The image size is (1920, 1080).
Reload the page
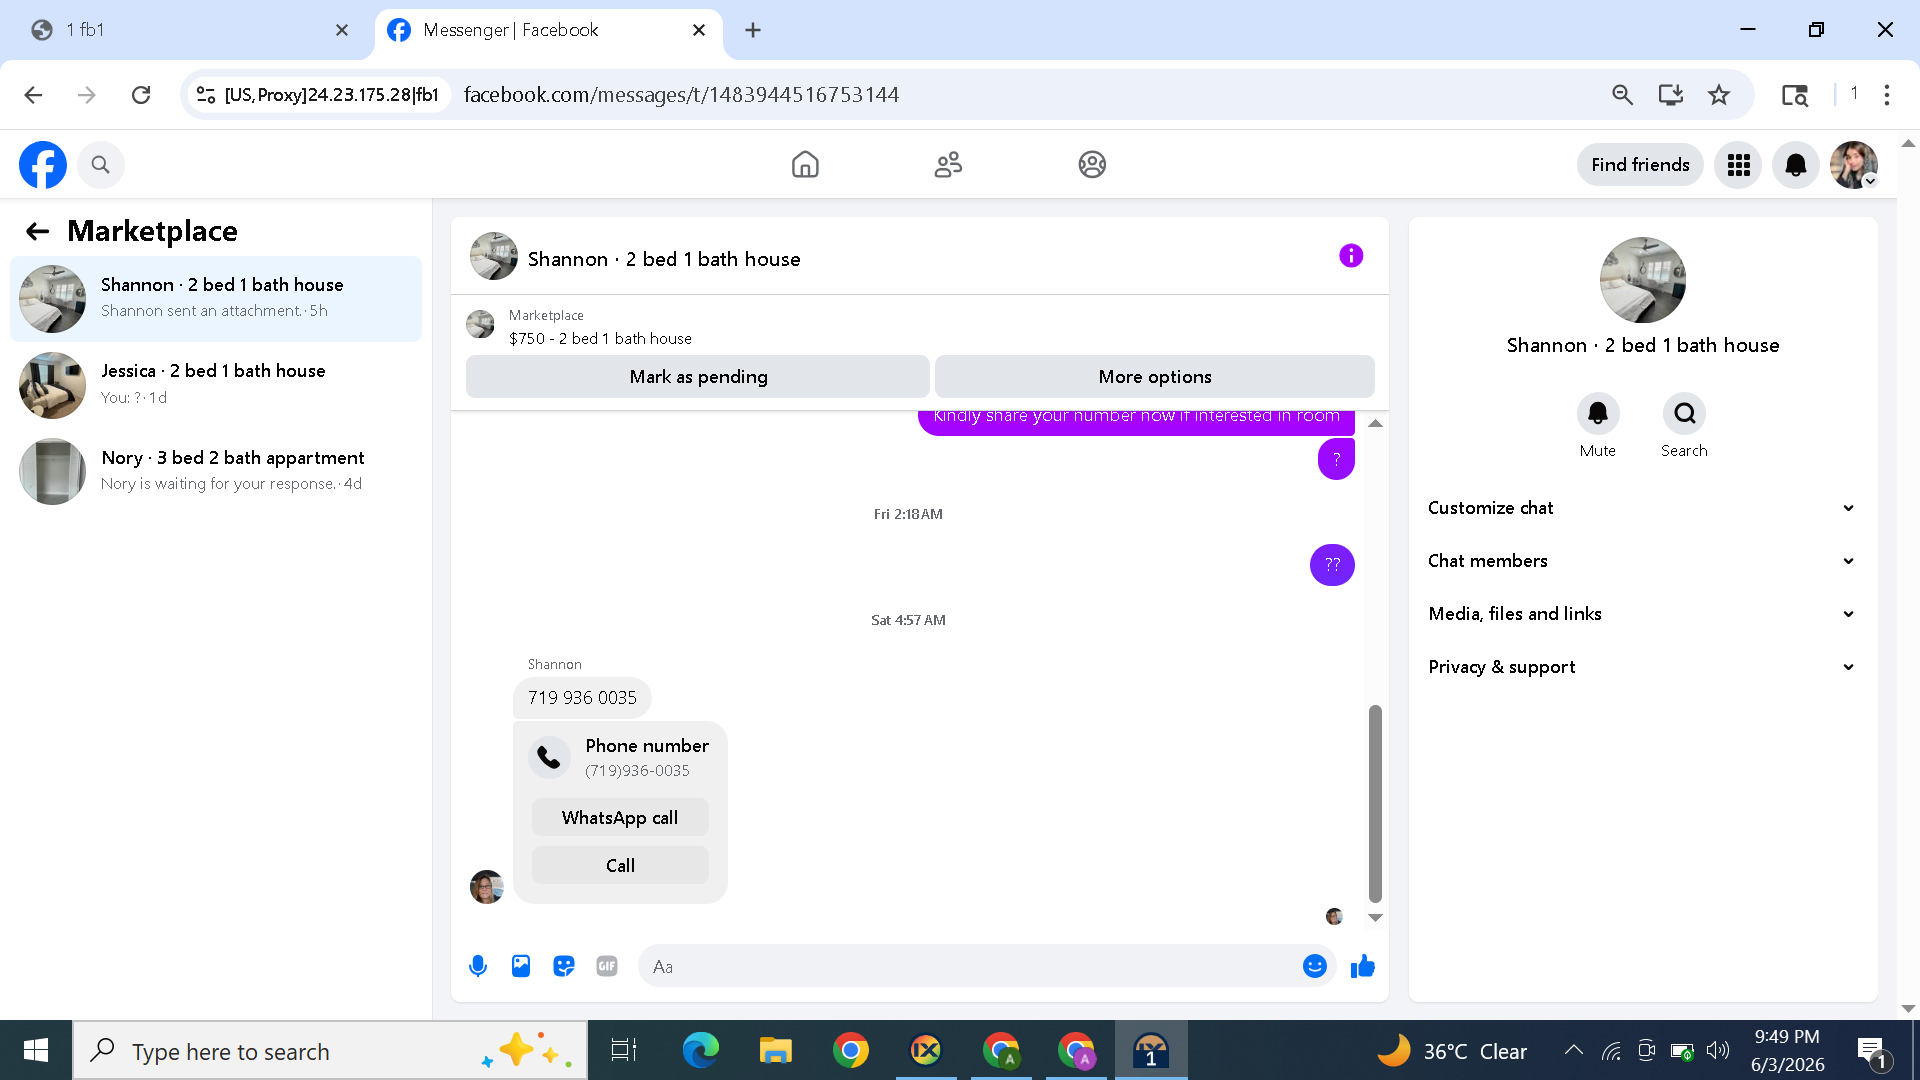pos(141,95)
